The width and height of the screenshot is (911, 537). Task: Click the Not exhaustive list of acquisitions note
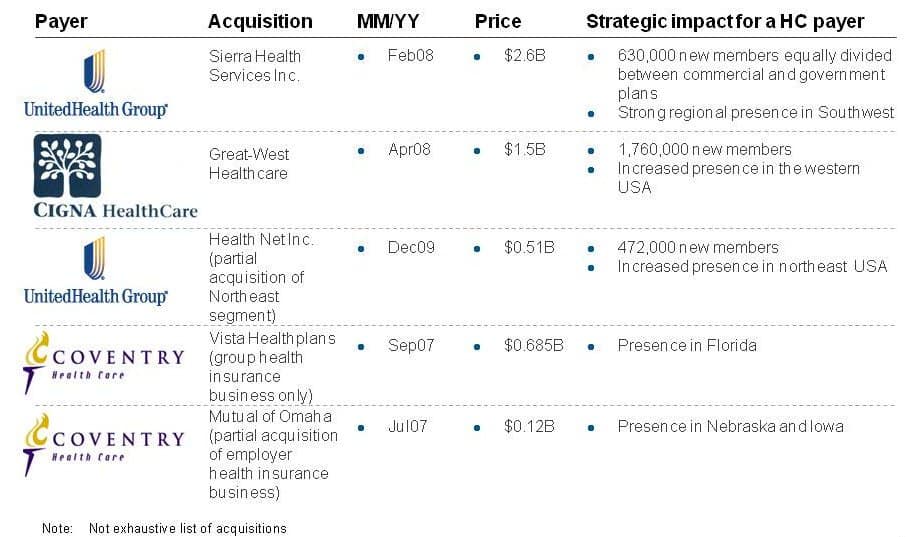point(188,528)
